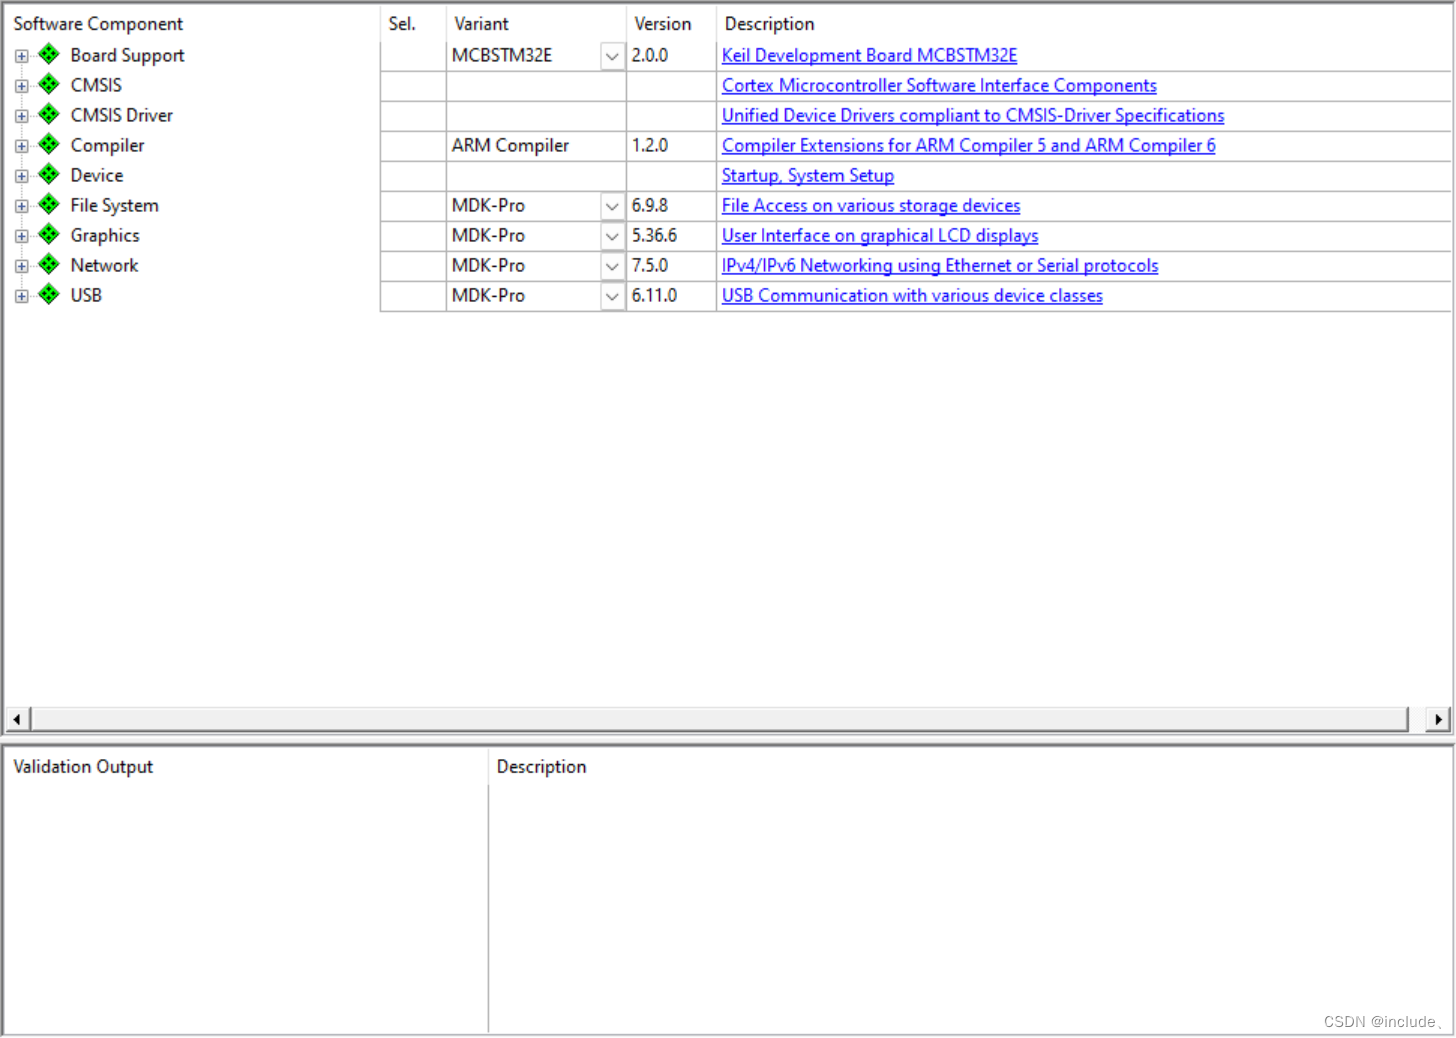Screen dimensions: 1456x1038
Task: Click the Software Component column header
Action: pos(192,23)
